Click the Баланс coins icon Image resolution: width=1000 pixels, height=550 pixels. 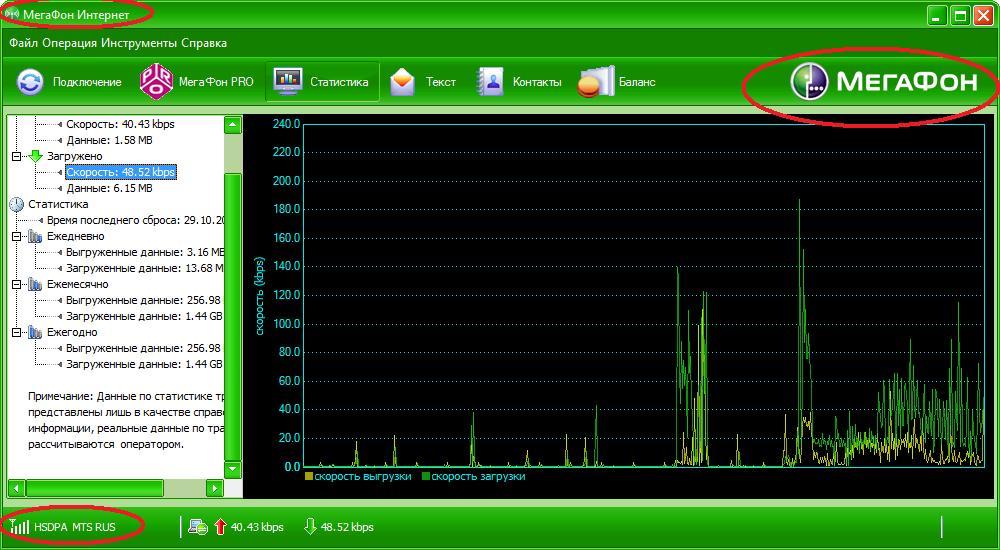tap(595, 82)
